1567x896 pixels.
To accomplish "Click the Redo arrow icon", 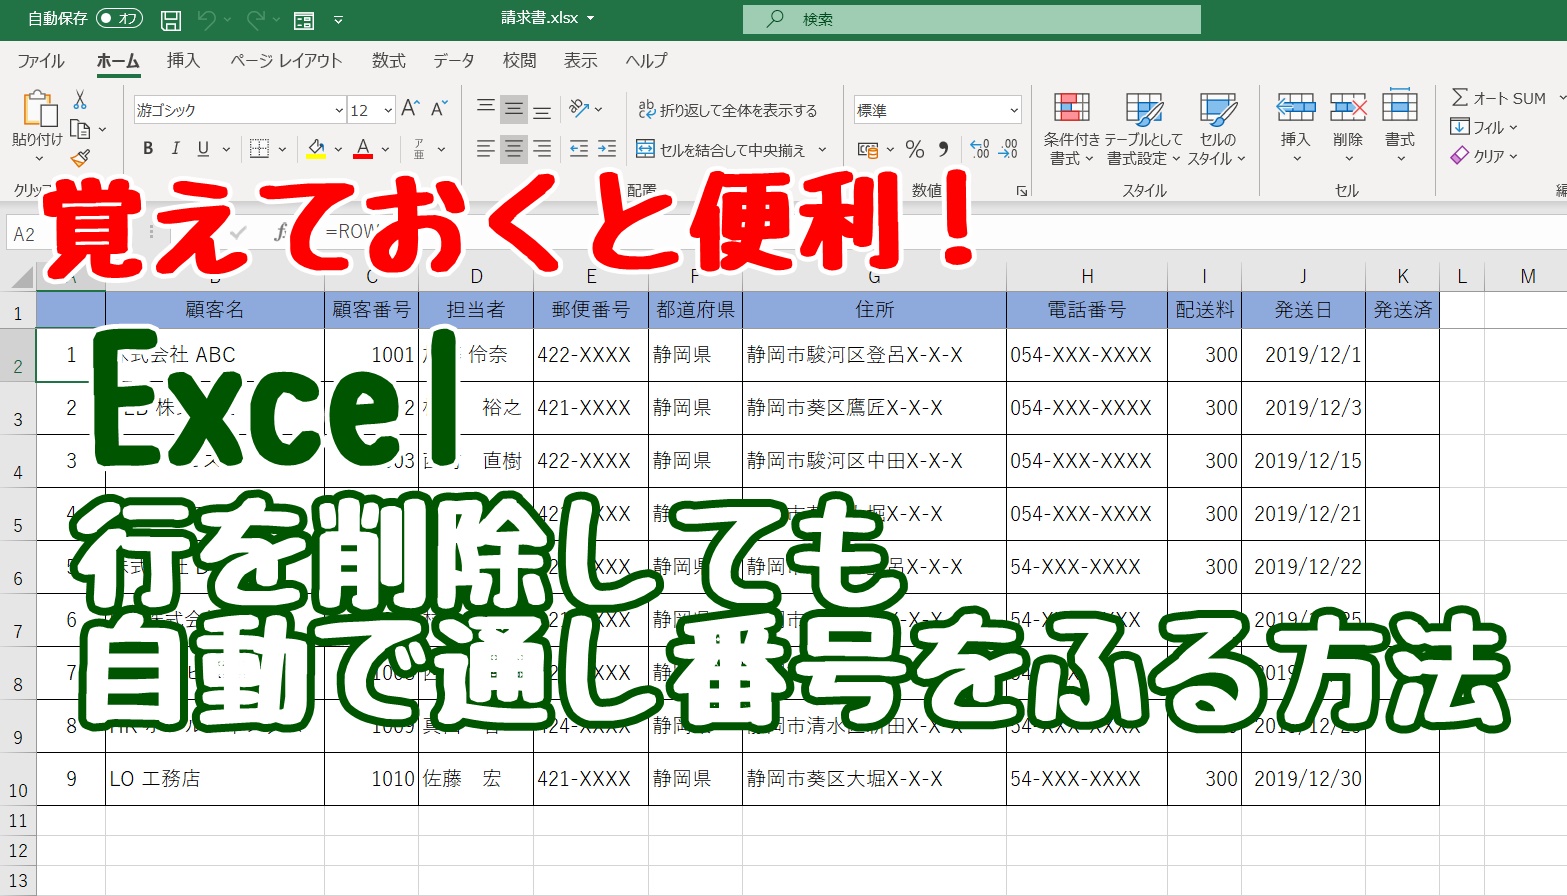I will tap(256, 19).
